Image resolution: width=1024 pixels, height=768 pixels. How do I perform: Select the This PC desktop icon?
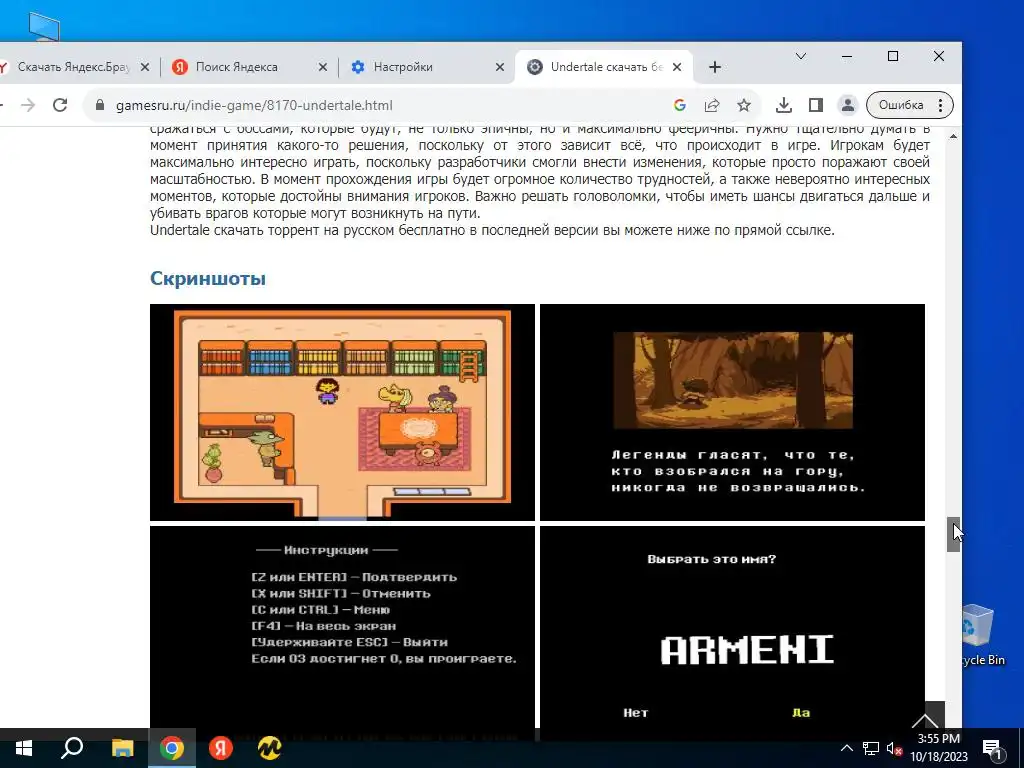tap(44, 26)
